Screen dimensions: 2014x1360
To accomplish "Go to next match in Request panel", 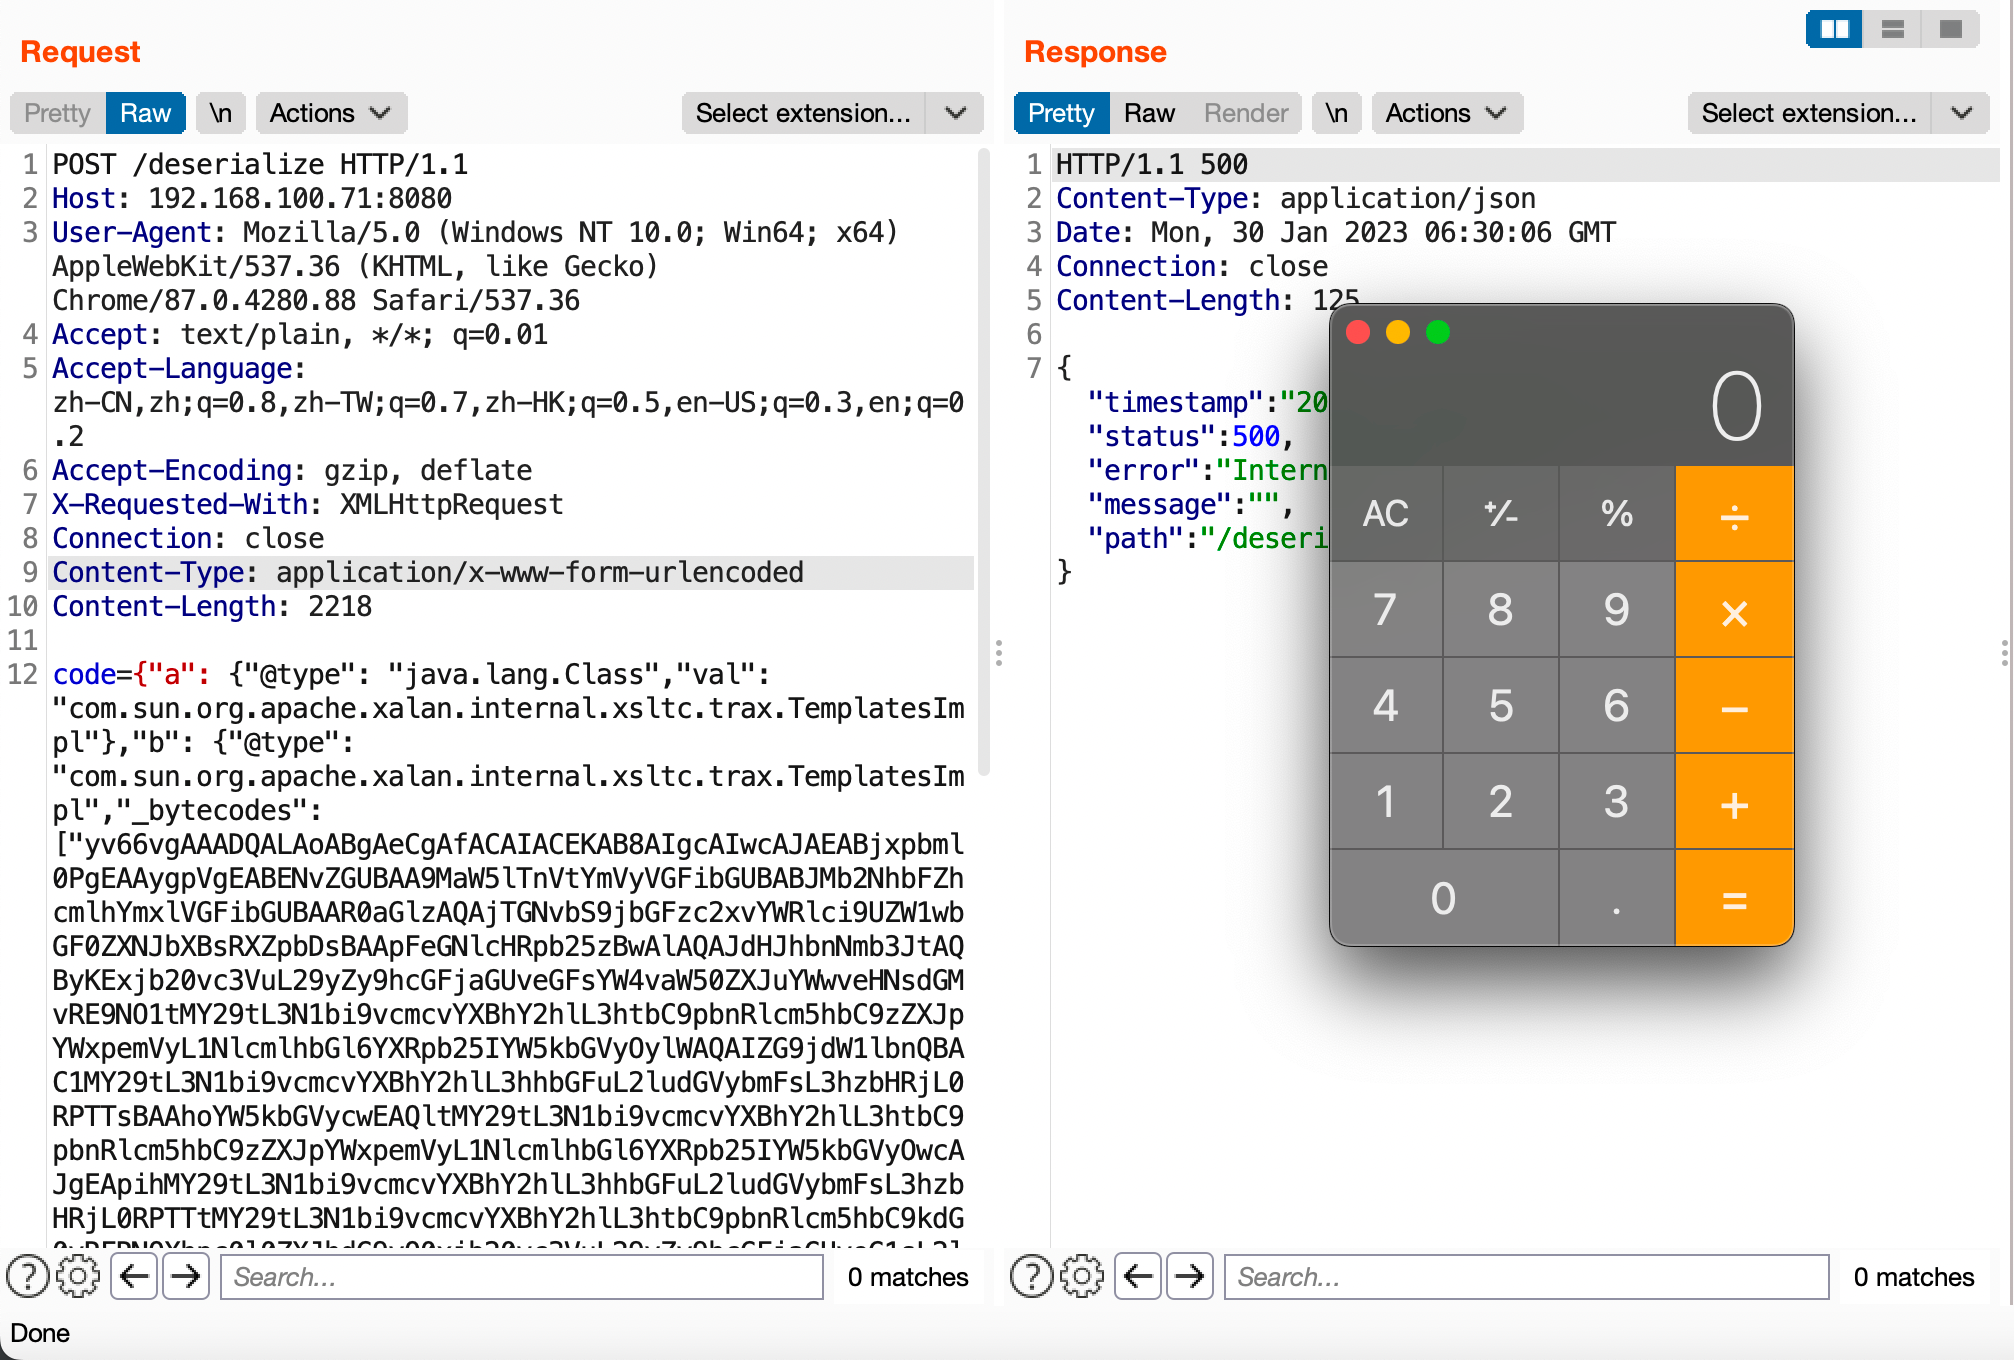I will point(186,1277).
